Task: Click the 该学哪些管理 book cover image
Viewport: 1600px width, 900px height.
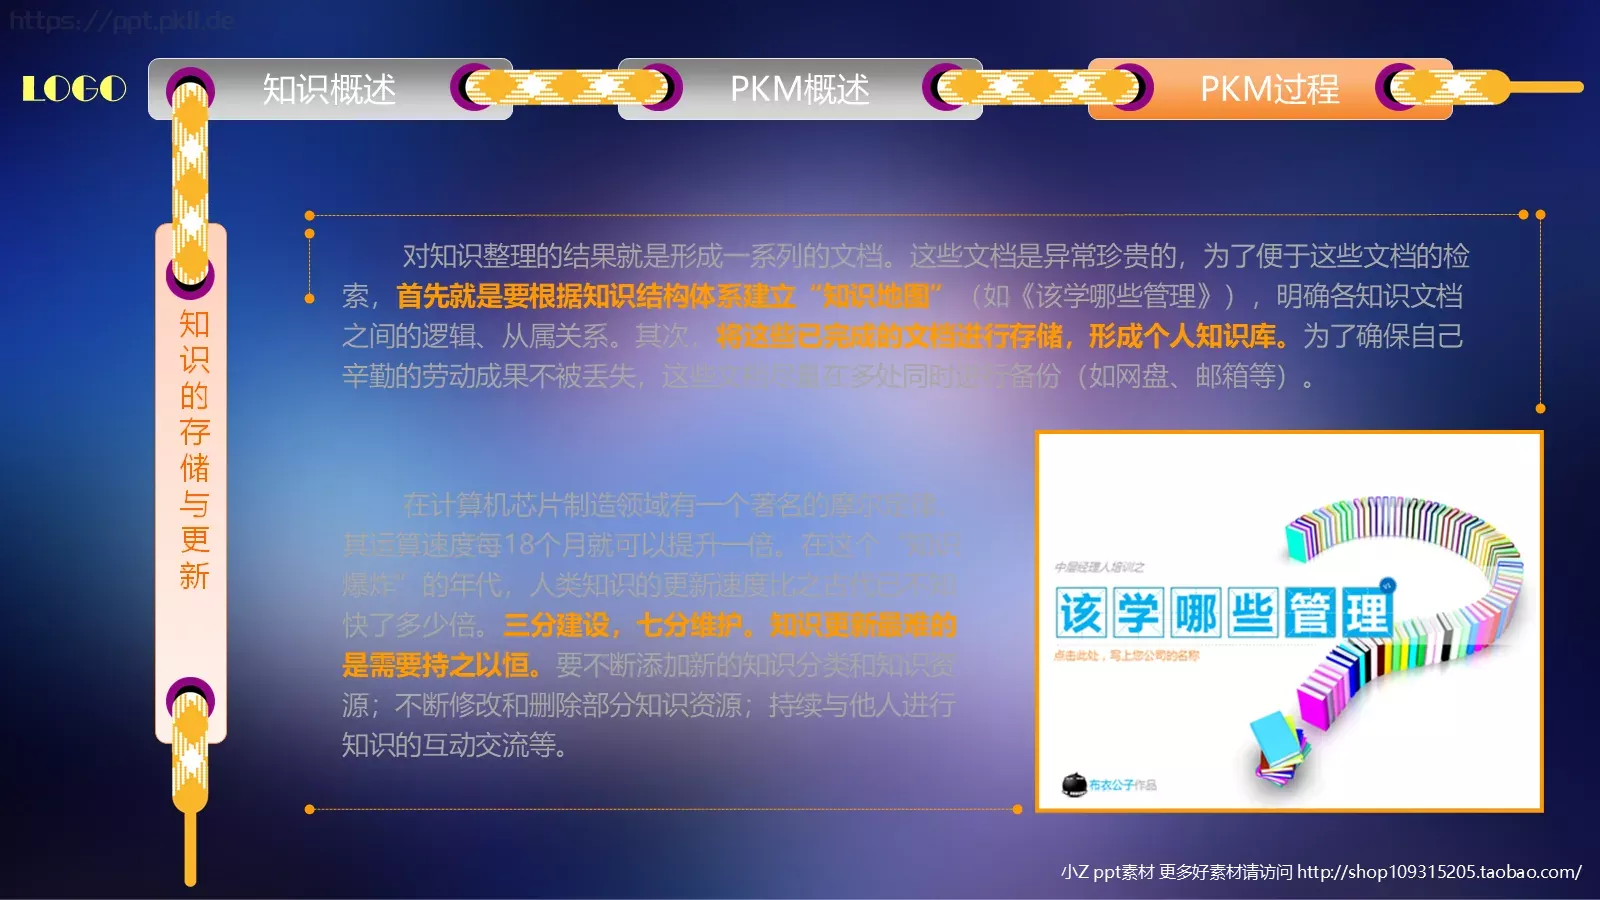Action: point(1289,621)
